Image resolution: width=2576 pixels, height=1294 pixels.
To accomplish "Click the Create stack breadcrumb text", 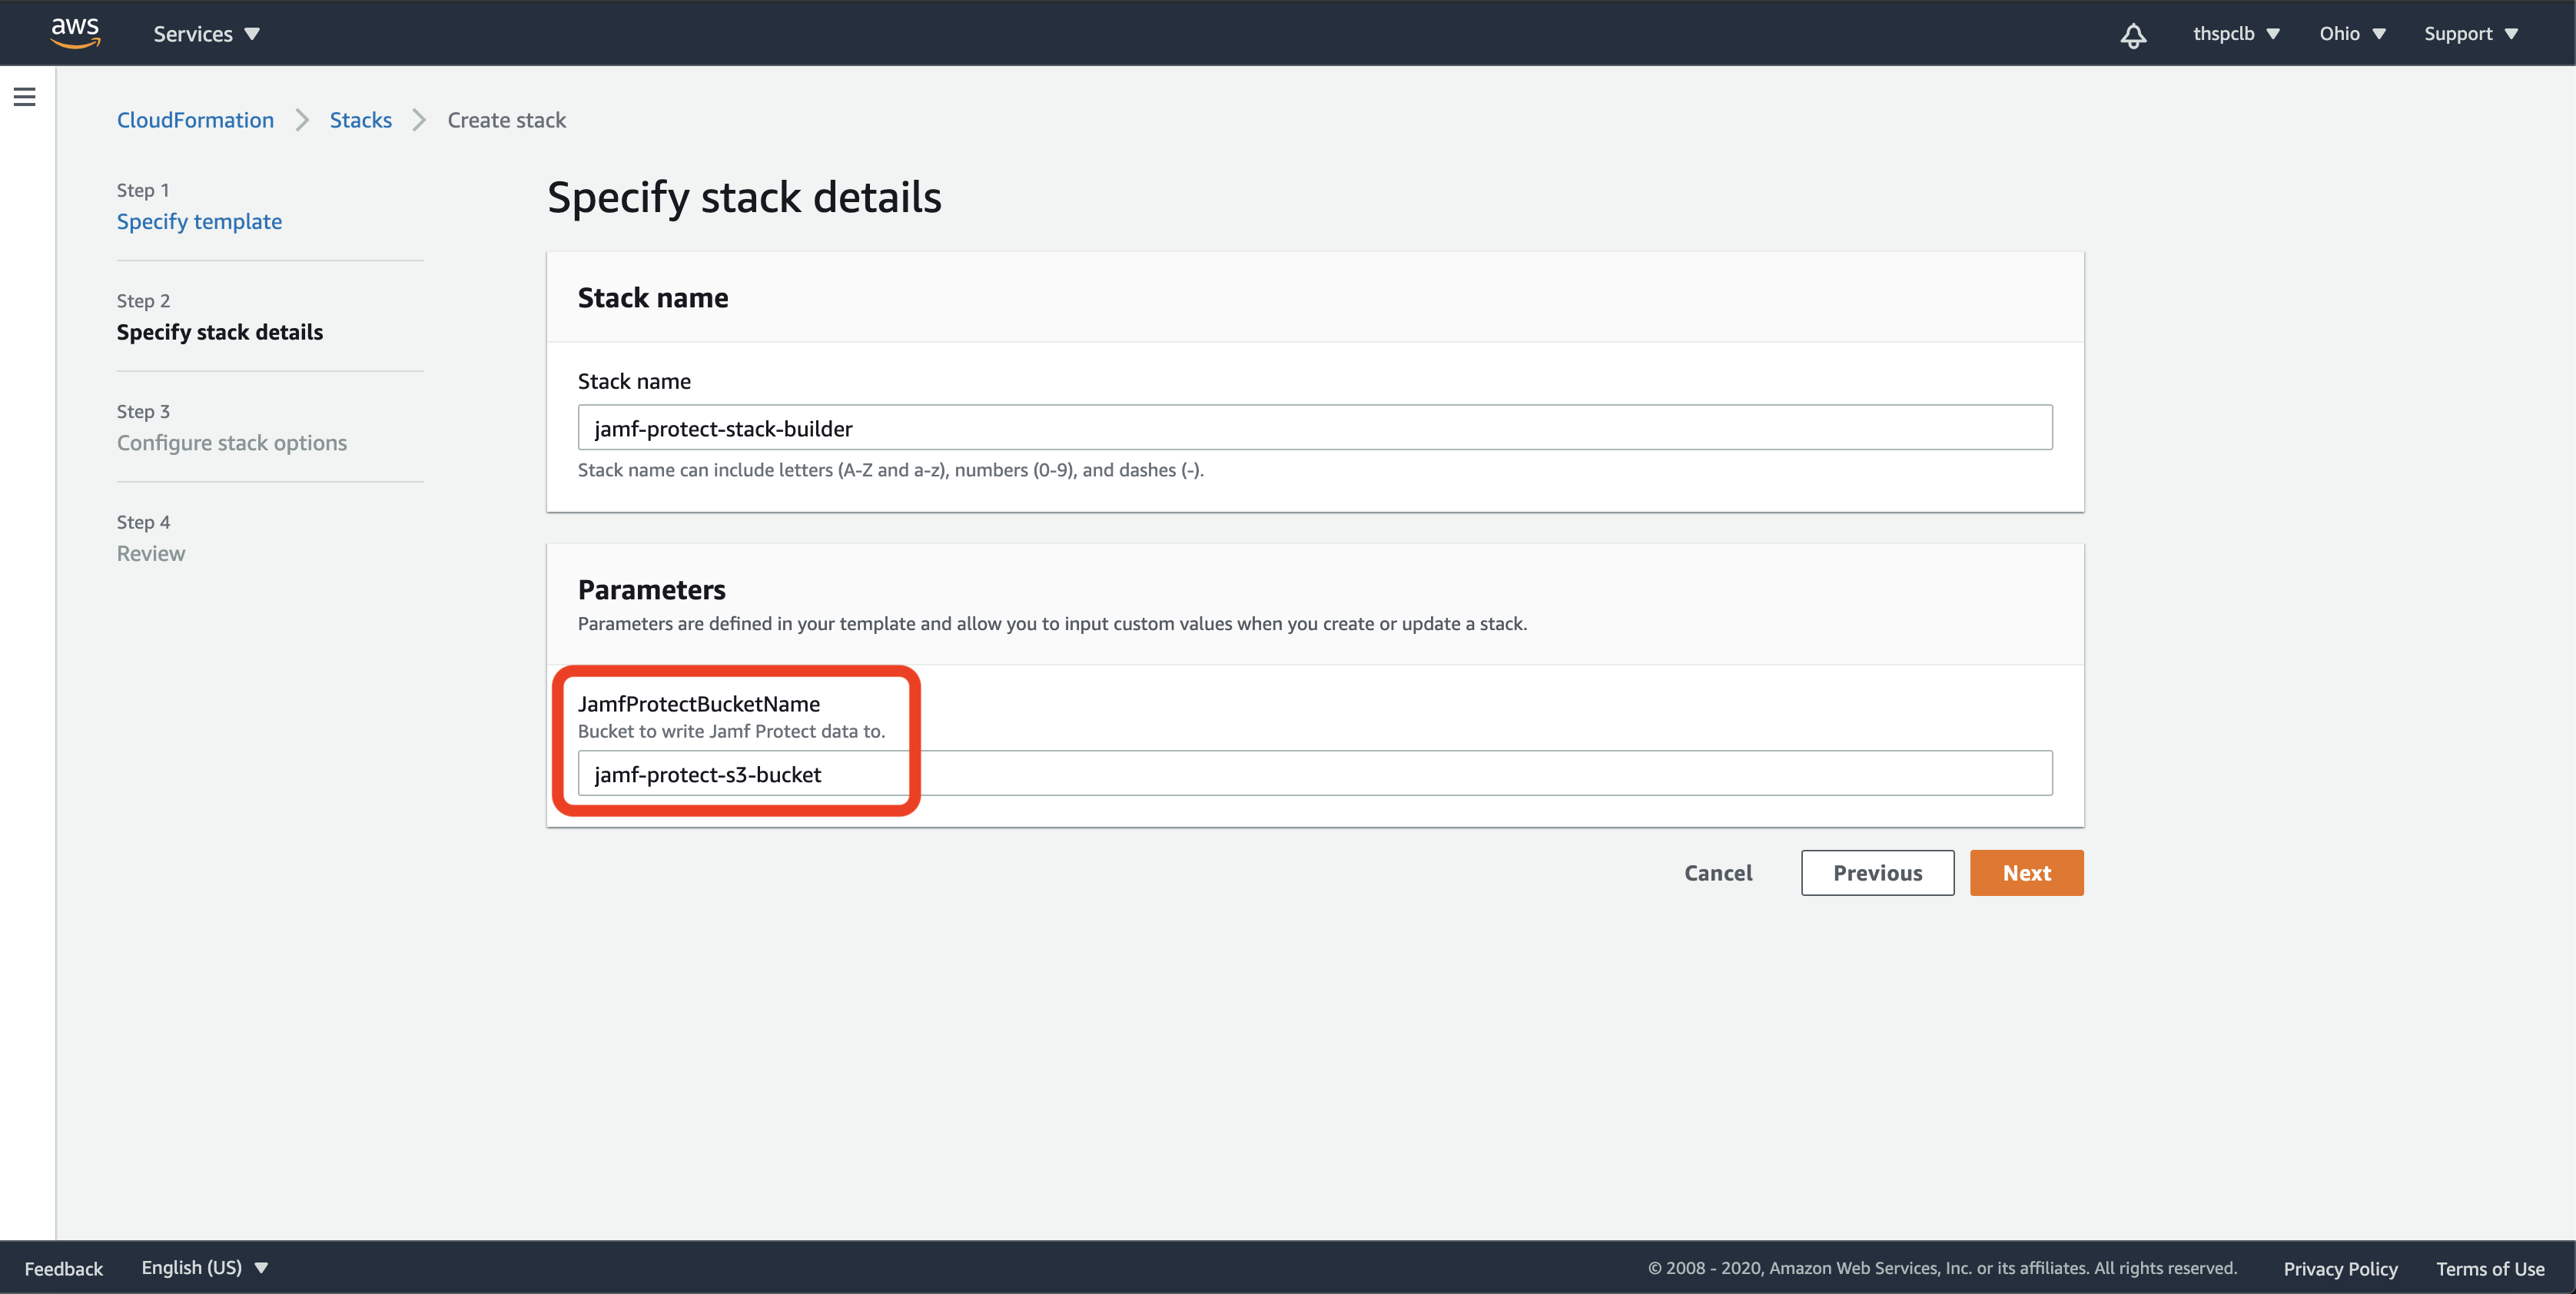I will coord(507,120).
